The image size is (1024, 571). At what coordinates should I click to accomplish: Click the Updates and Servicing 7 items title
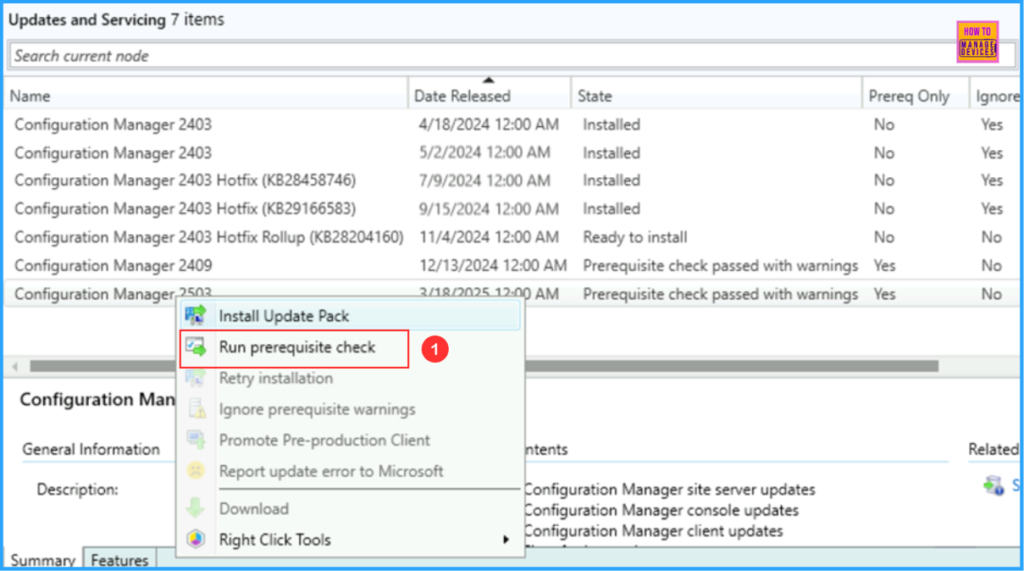coord(116,20)
